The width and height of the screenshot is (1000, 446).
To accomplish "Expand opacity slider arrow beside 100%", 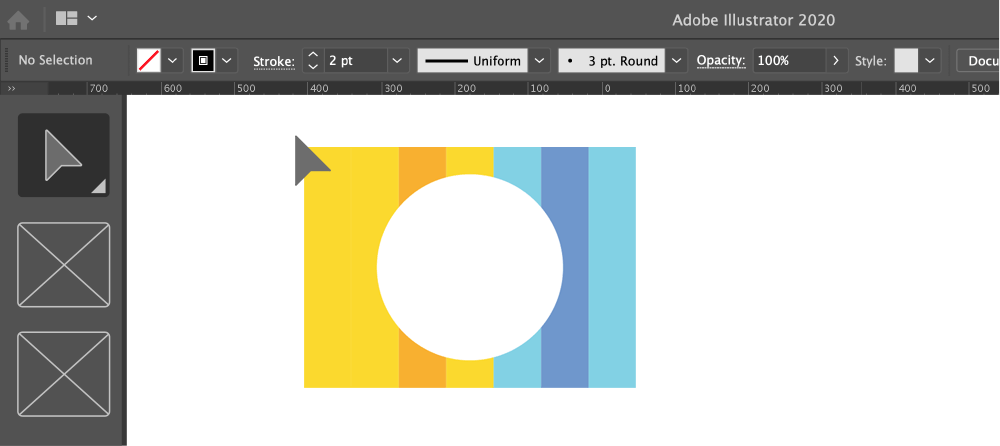I will pos(837,60).
